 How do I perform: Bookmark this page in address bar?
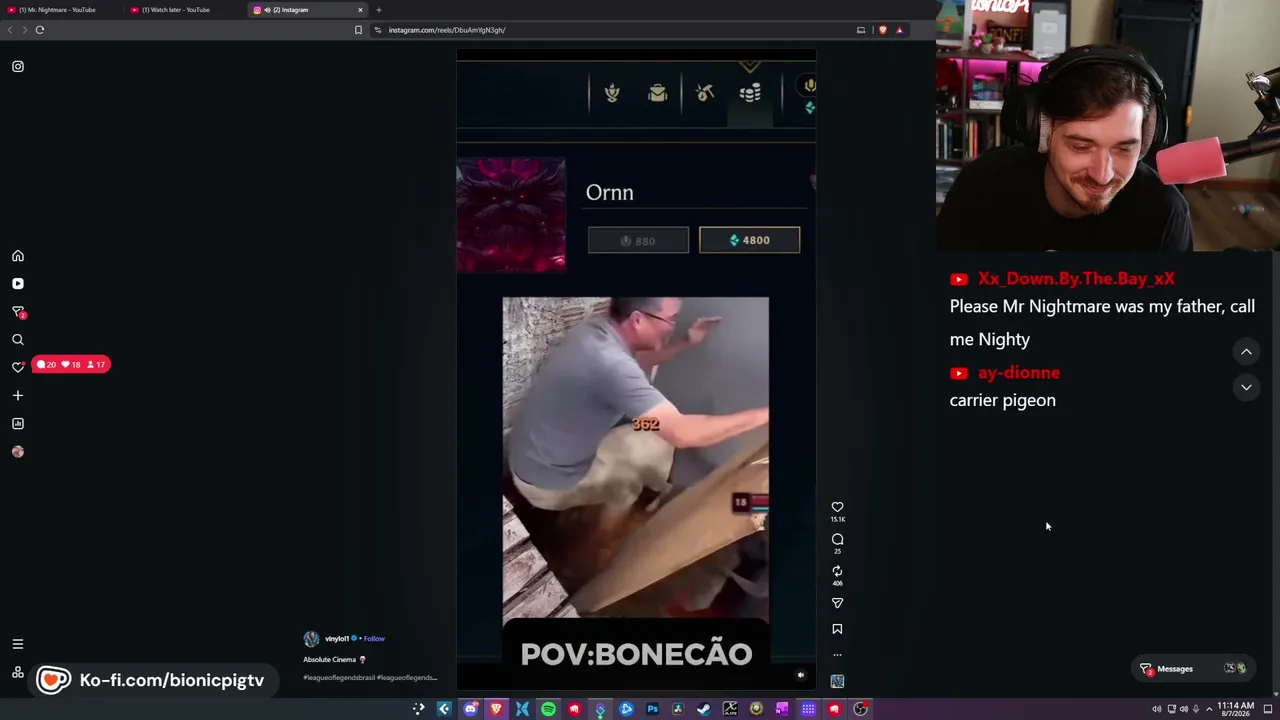[358, 30]
